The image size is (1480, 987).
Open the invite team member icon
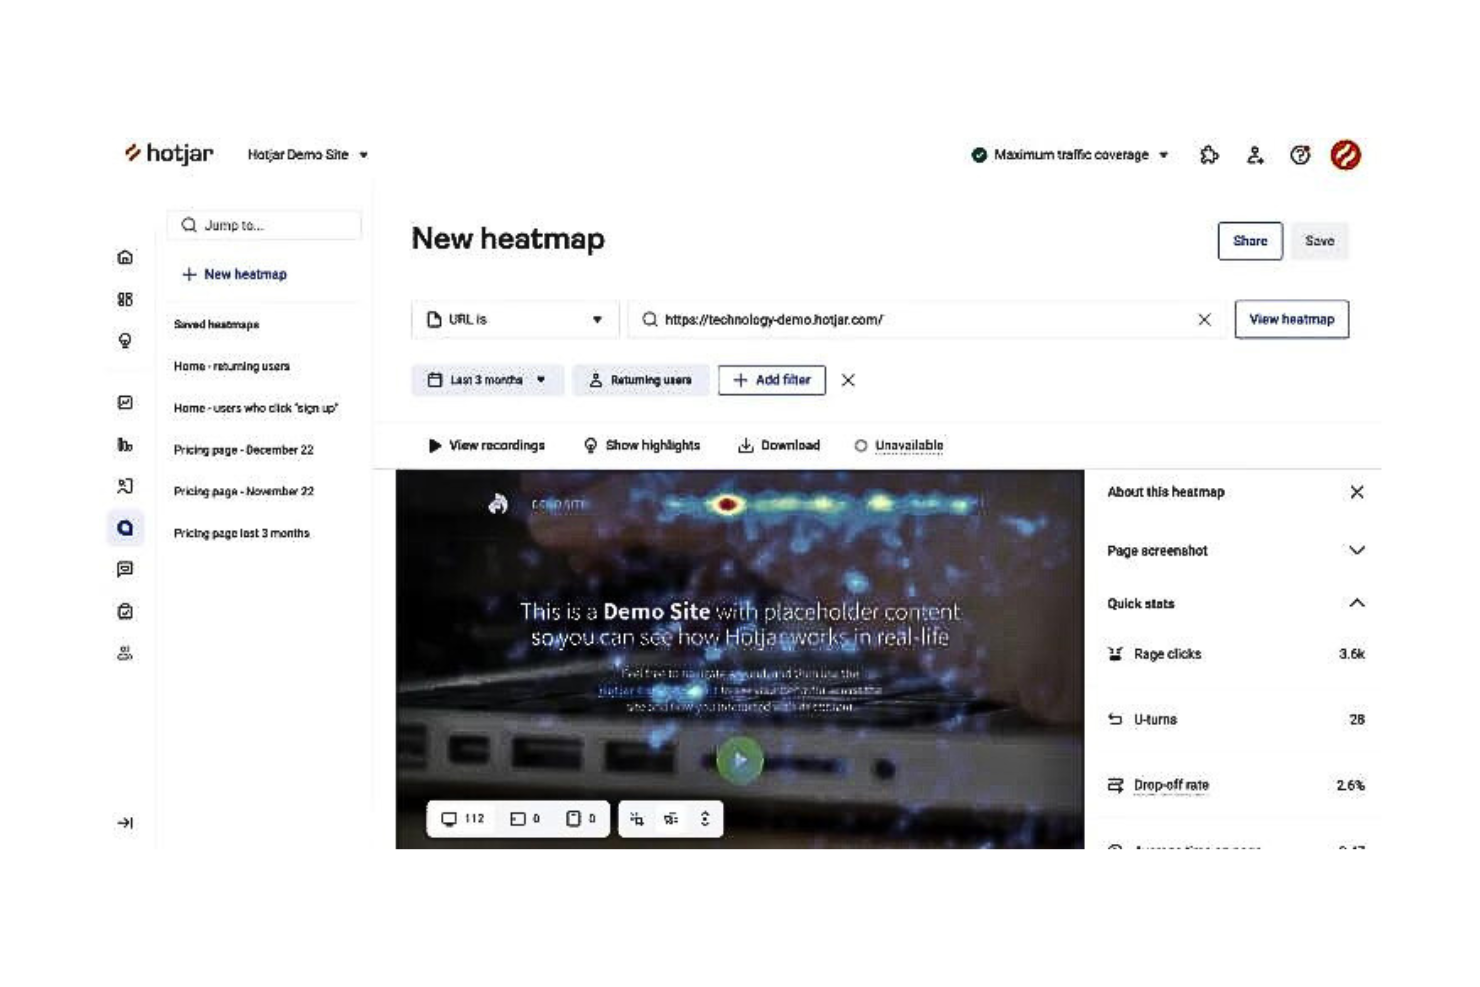pyautogui.click(x=1255, y=155)
